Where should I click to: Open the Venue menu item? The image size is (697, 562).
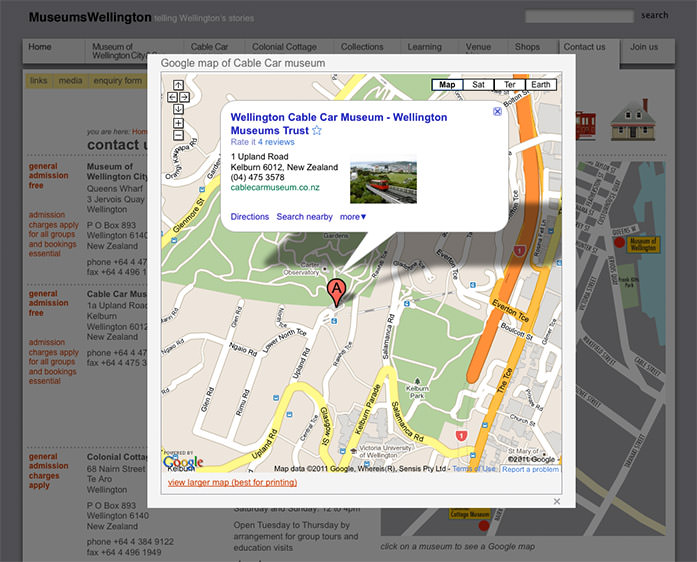[x=478, y=47]
